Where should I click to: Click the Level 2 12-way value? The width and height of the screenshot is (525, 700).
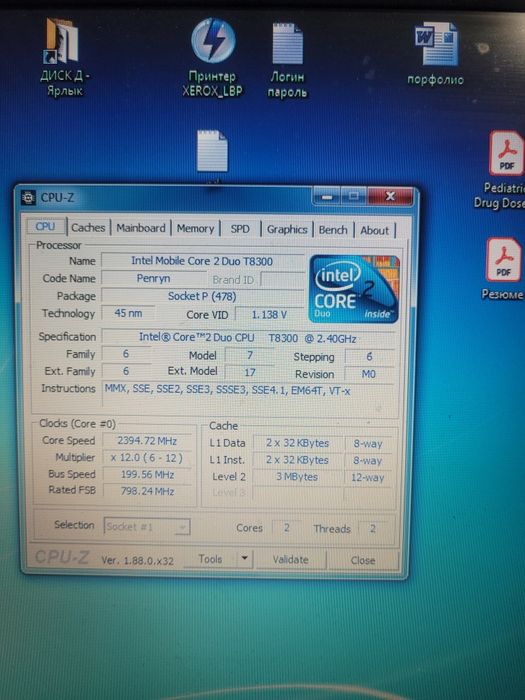[367, 478]
